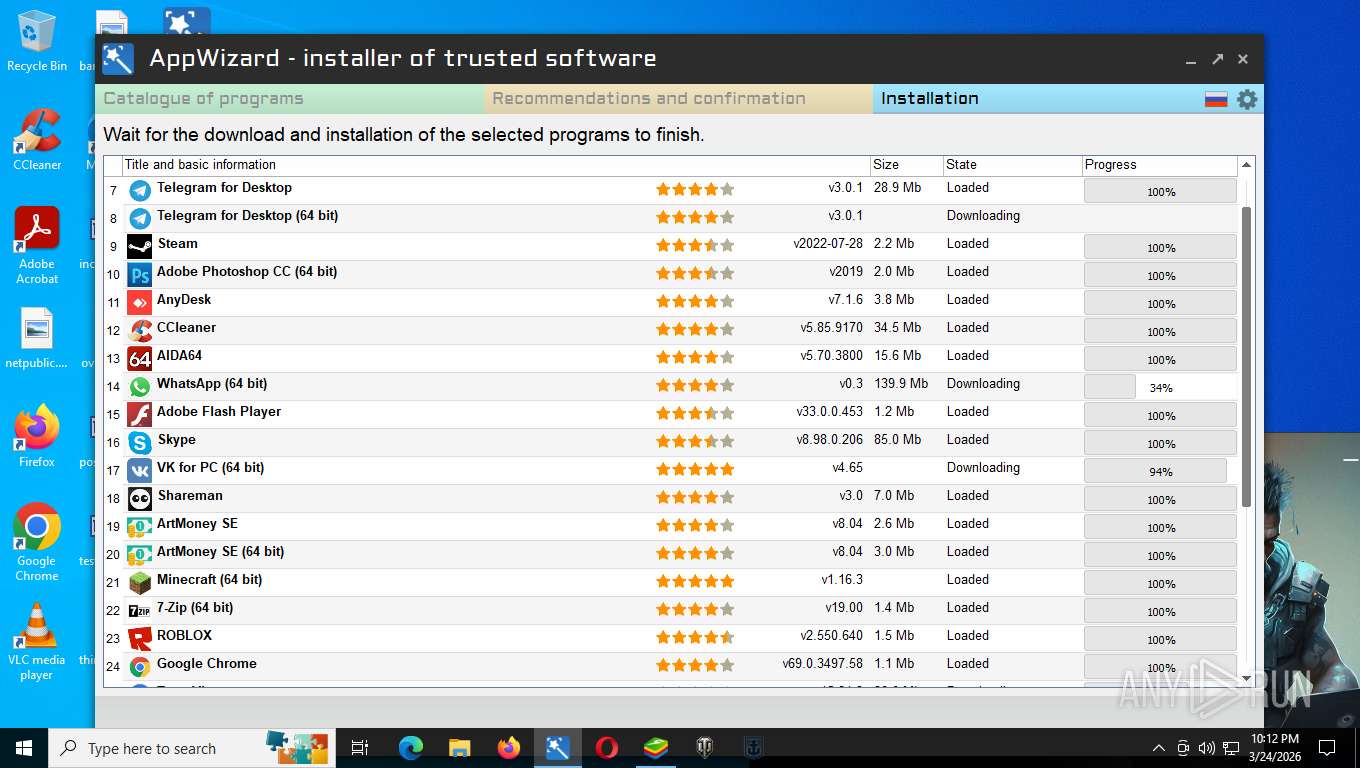The image size is (1360, 768).
Task: Click the volume icon in system tray
Action: (x=1206, y=748)
